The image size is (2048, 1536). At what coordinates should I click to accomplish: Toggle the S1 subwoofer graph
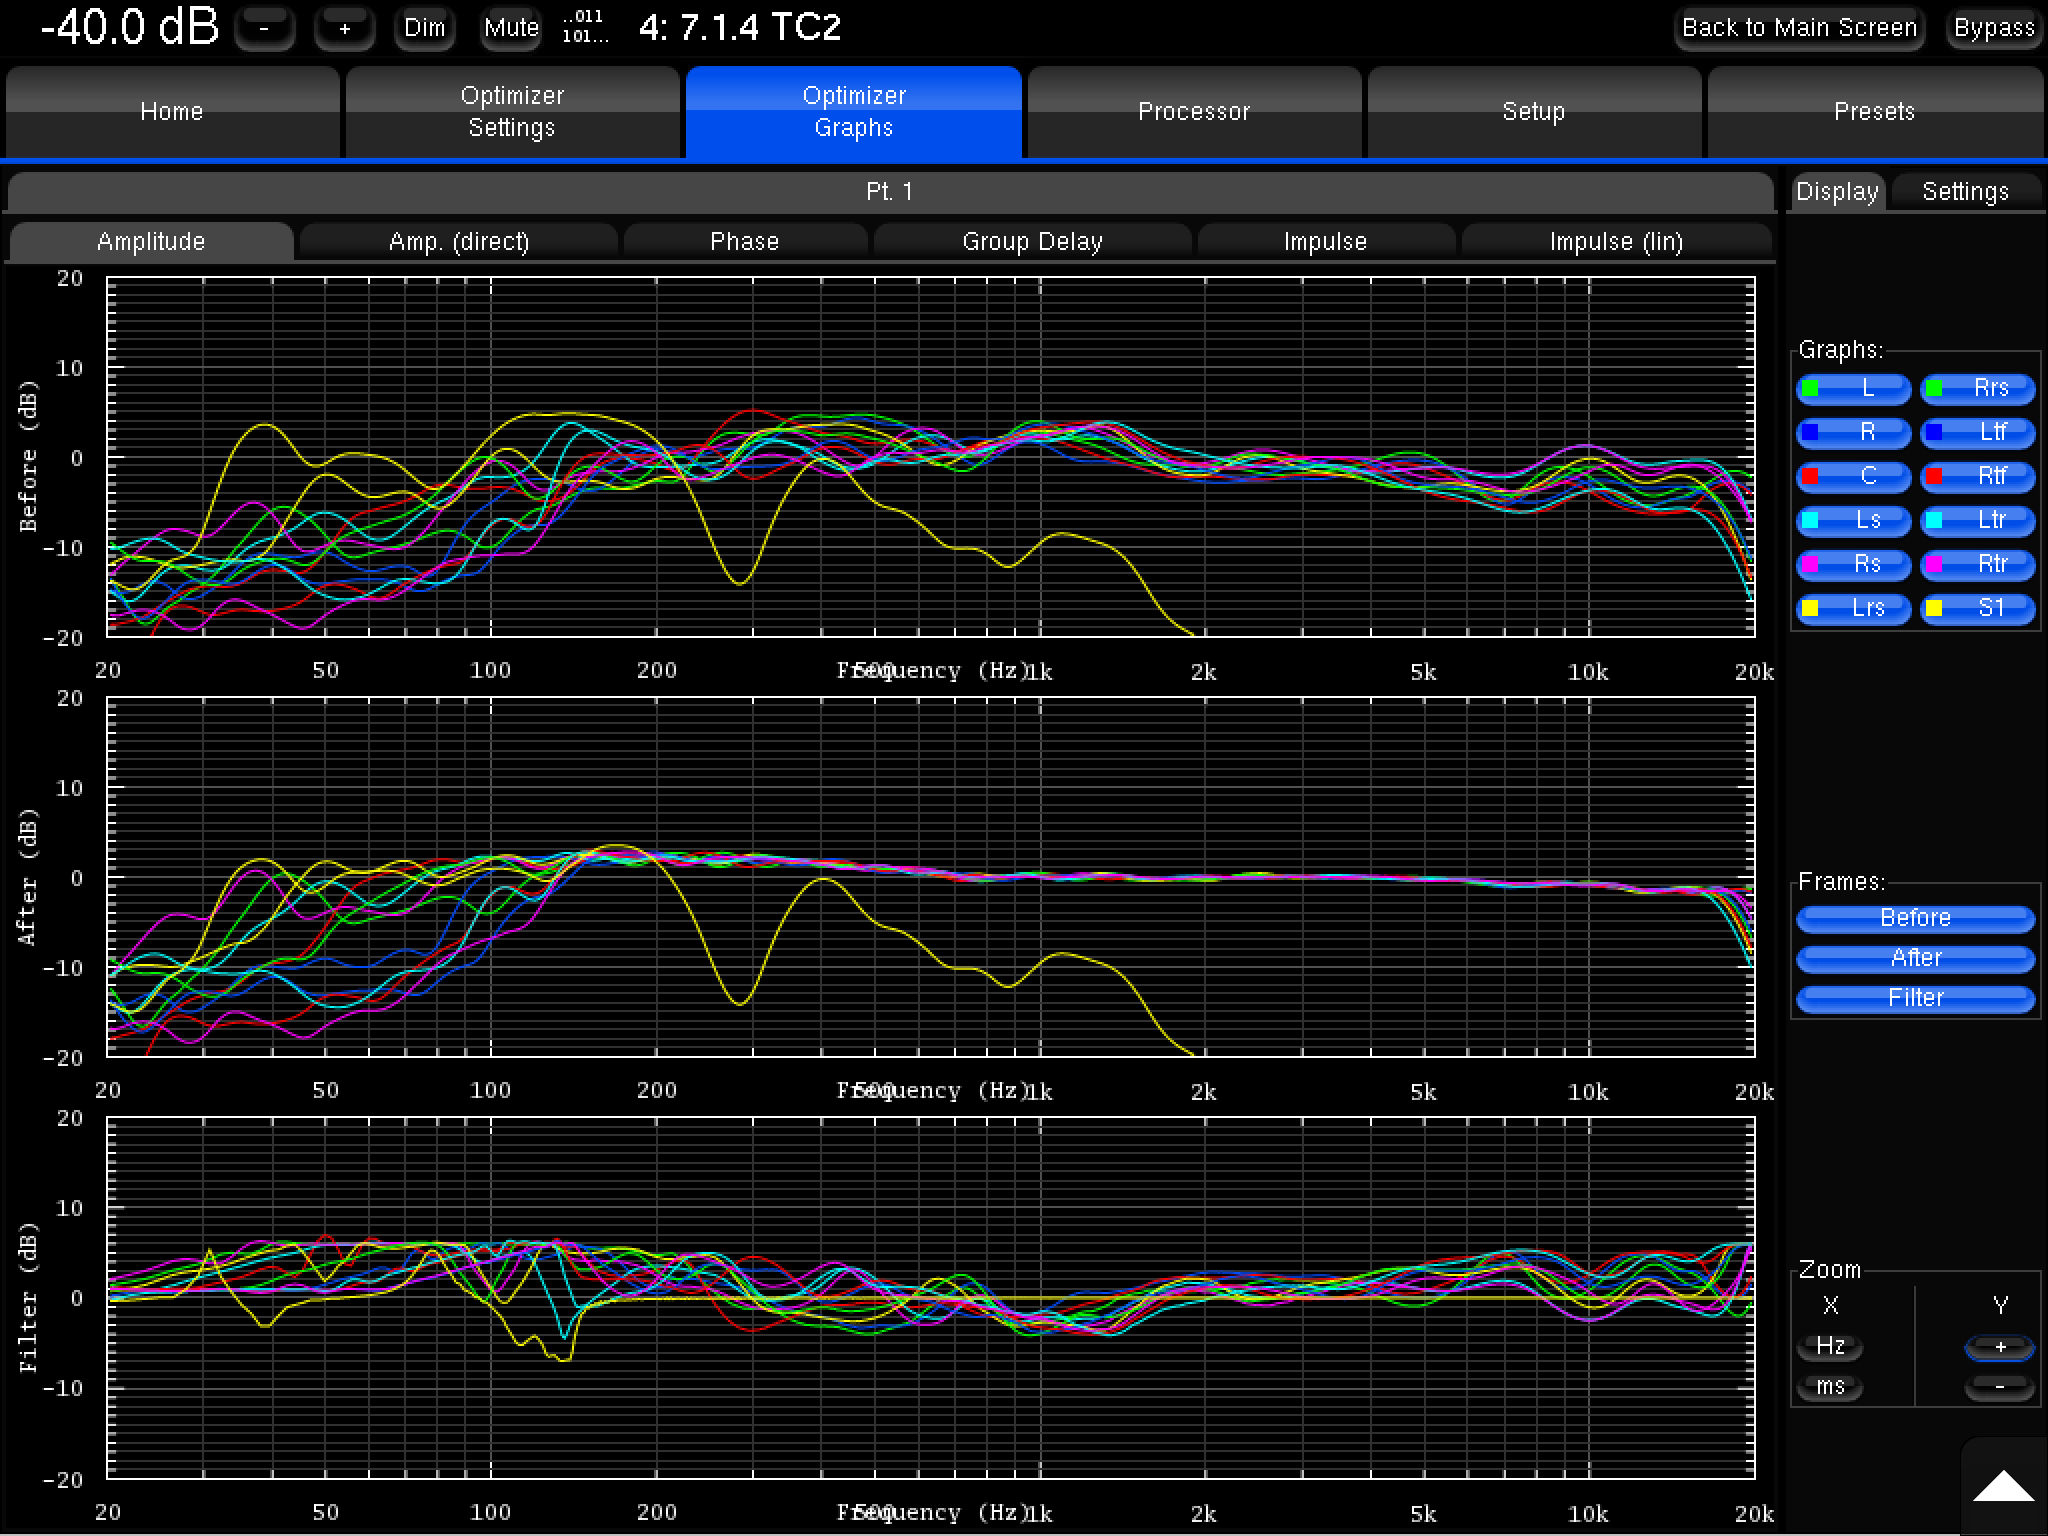pos(1978,608)
